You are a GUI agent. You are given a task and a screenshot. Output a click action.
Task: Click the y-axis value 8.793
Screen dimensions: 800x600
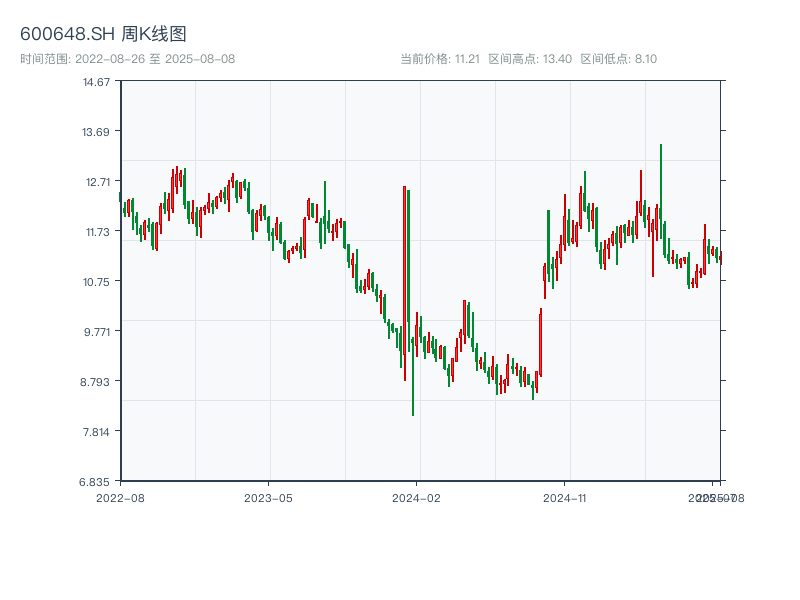pyautogui.click(x=95, y=382)
